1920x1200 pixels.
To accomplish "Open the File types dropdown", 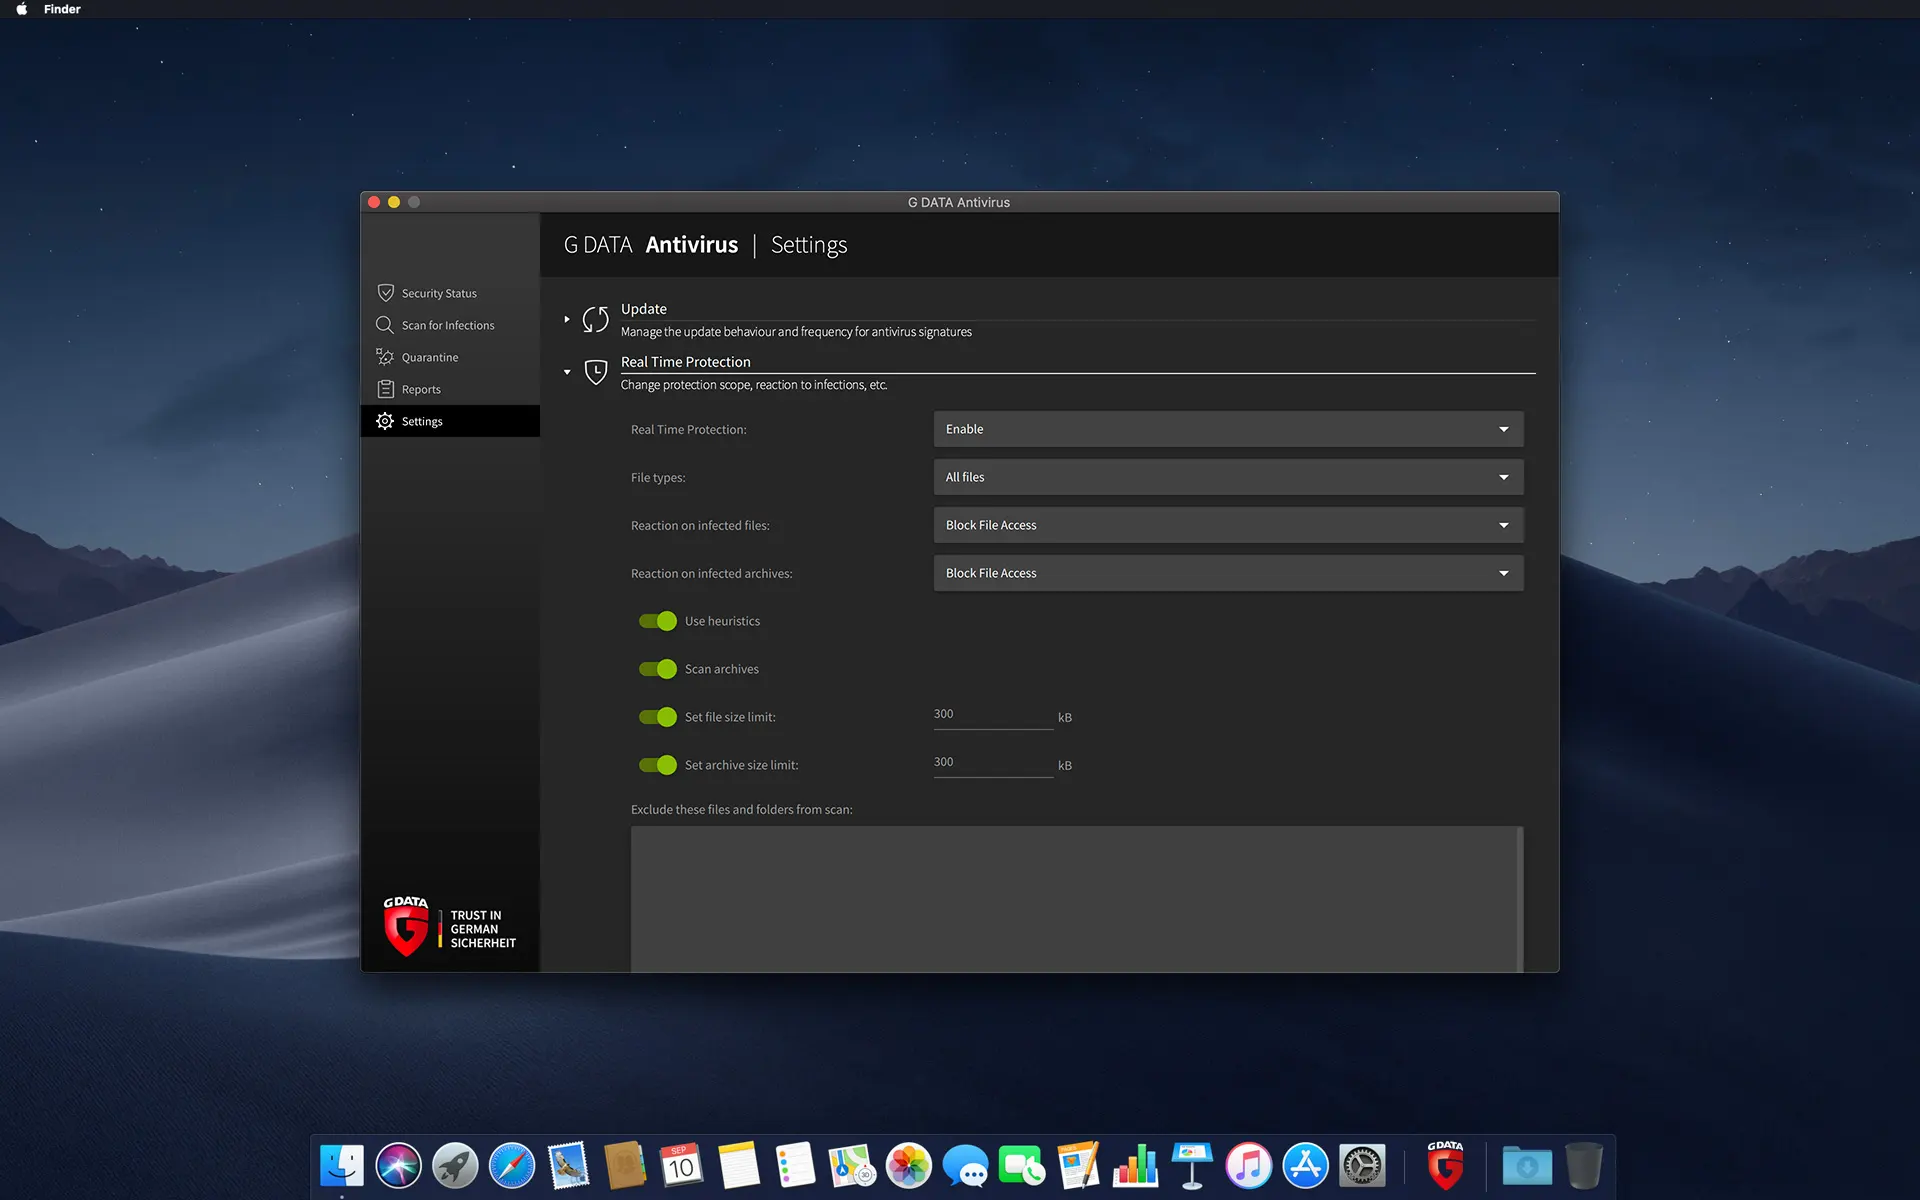I will point(1228,477).
